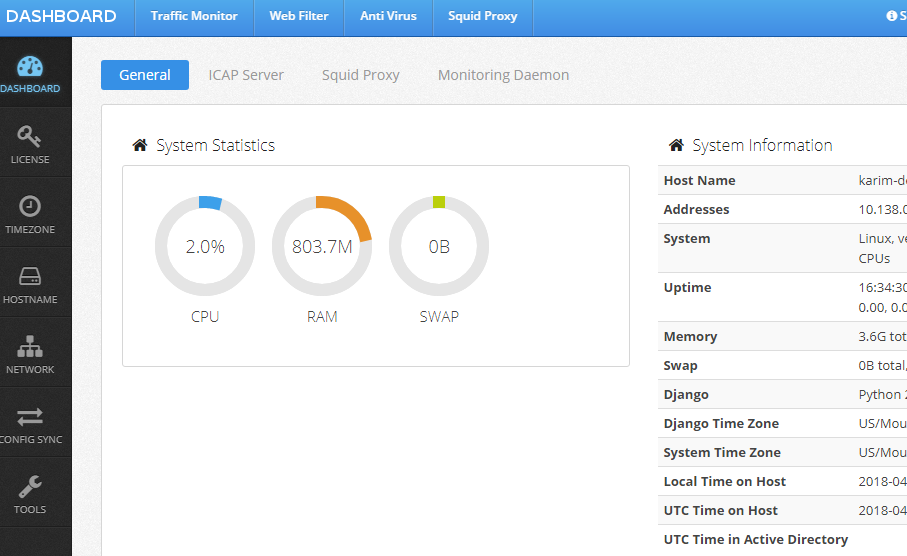
Task: Open Anti Virus in top menu
Action: 388,16
